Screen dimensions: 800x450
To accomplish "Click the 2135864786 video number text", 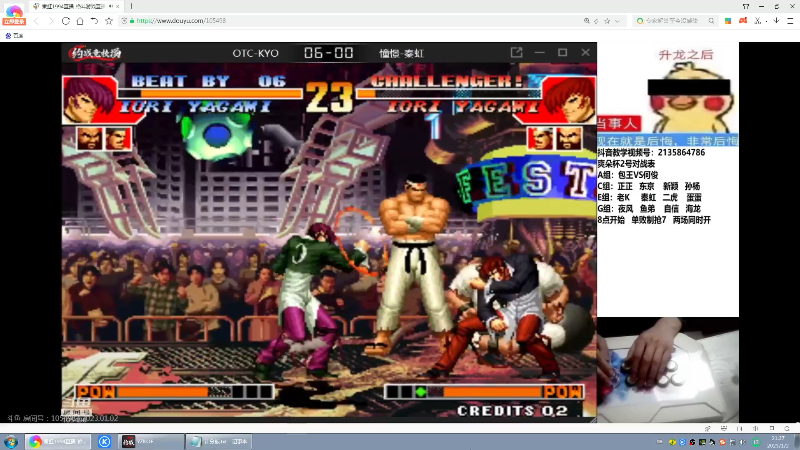I will [681, 153].
